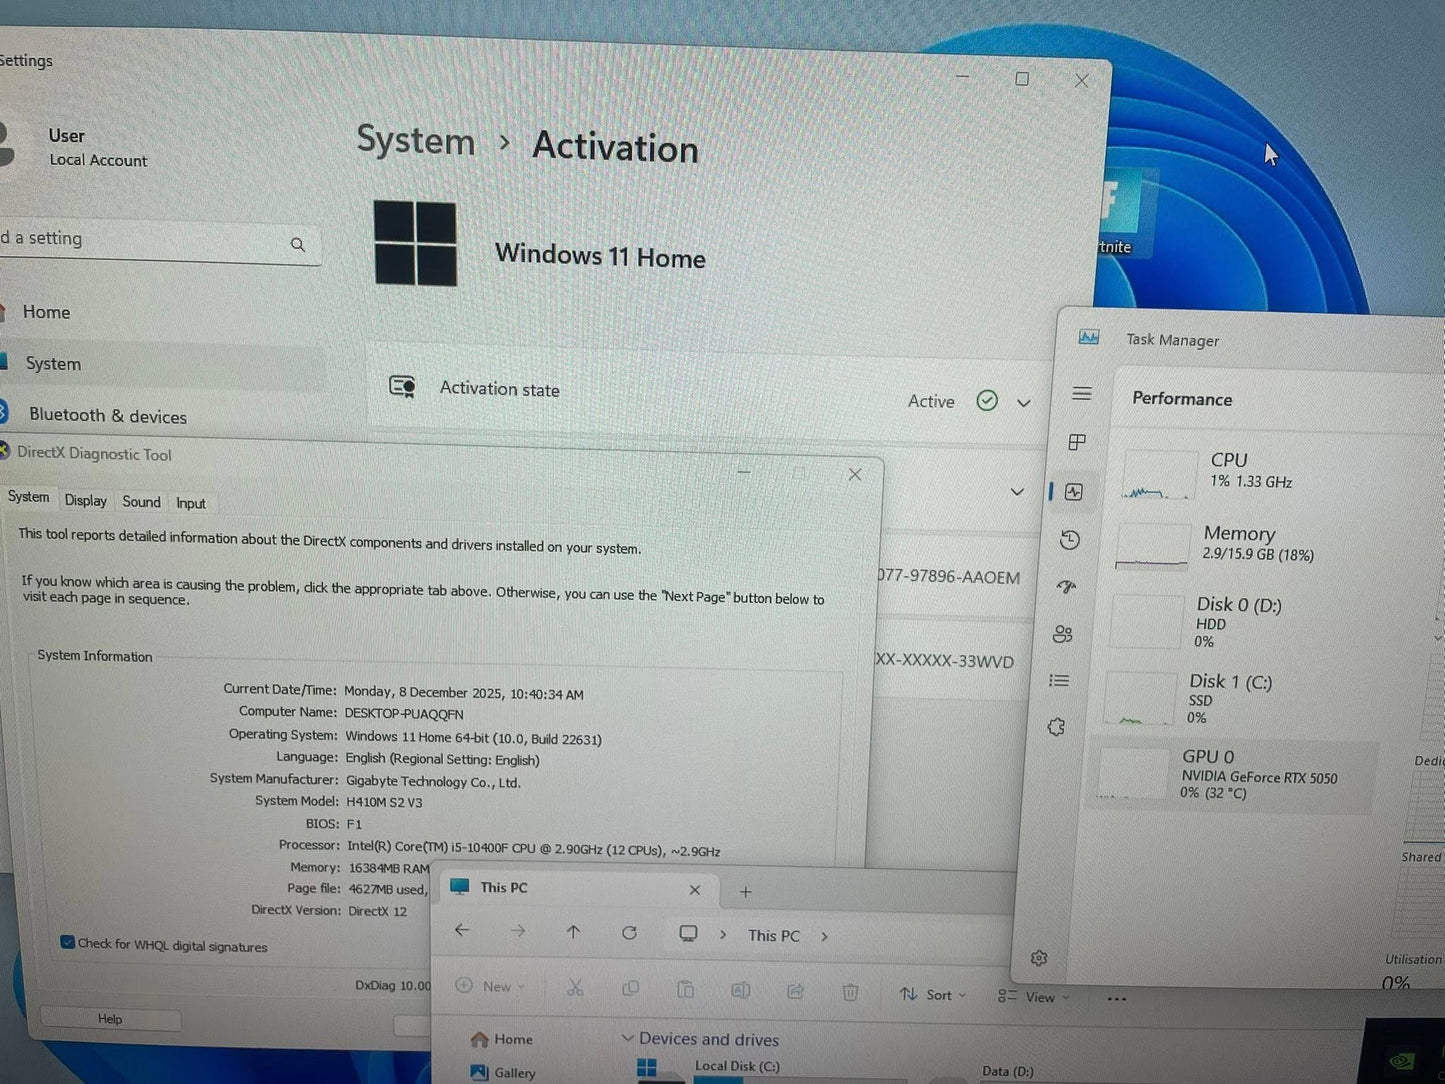Go up one folder level in explorer
The height and width of the screenshot is (1084, 1445).
tap(573, 932)
